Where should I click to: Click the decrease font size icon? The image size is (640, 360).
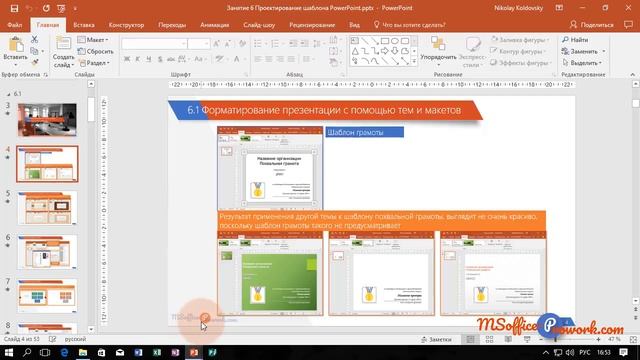(228, 43)
